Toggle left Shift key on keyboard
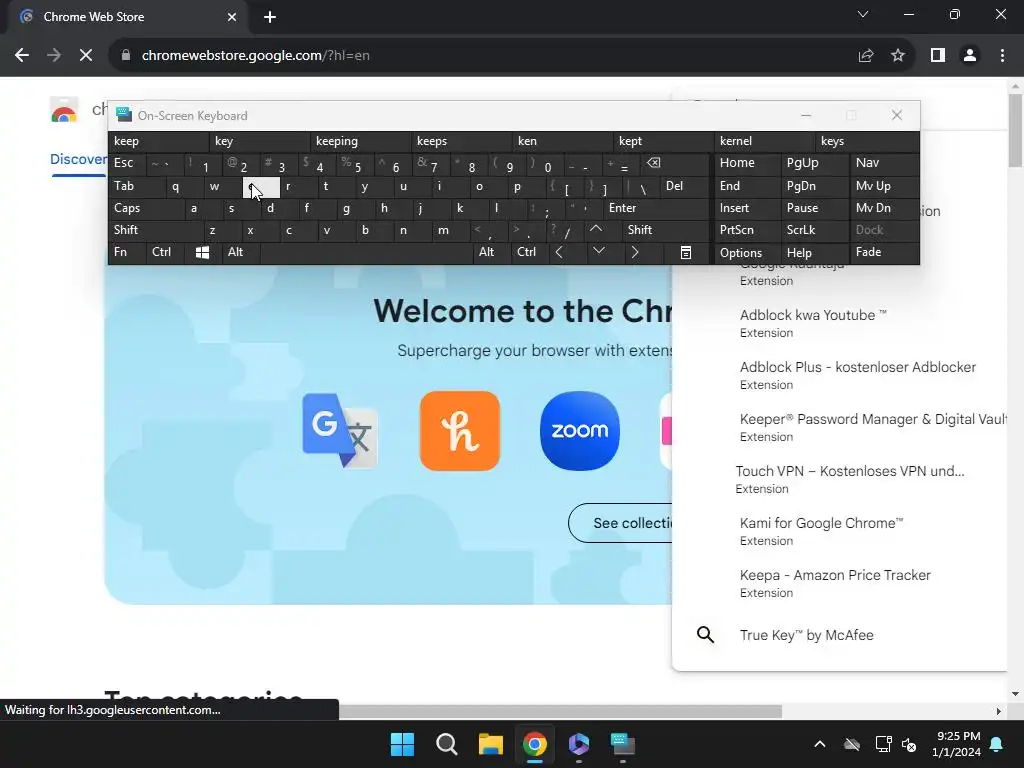1024x768 pixels. coord(155,230)
